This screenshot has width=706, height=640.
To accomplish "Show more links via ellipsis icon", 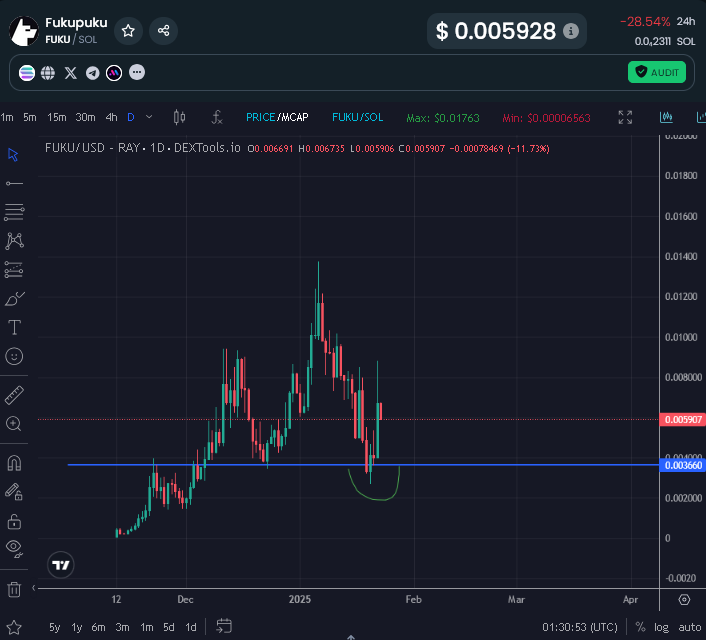I will click(137, 72).
